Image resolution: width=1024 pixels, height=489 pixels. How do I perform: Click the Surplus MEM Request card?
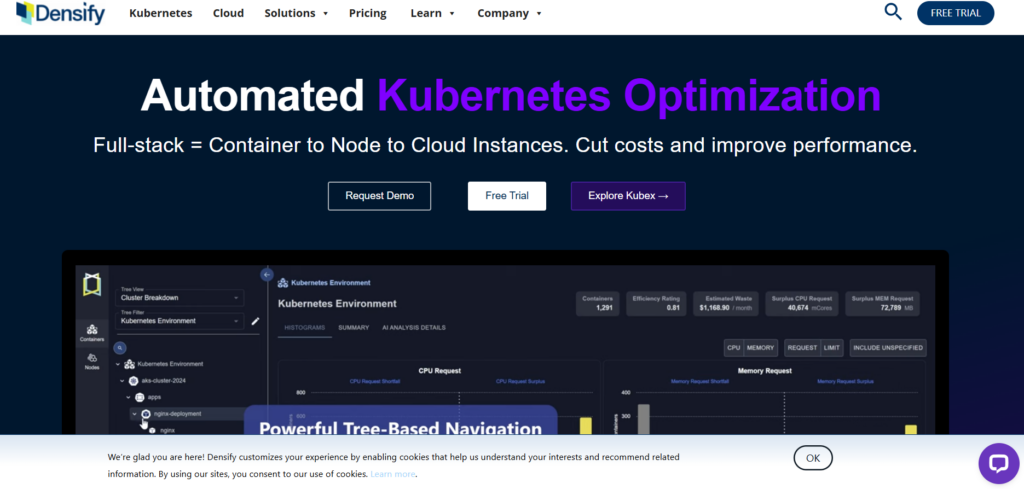pos(882,304)
